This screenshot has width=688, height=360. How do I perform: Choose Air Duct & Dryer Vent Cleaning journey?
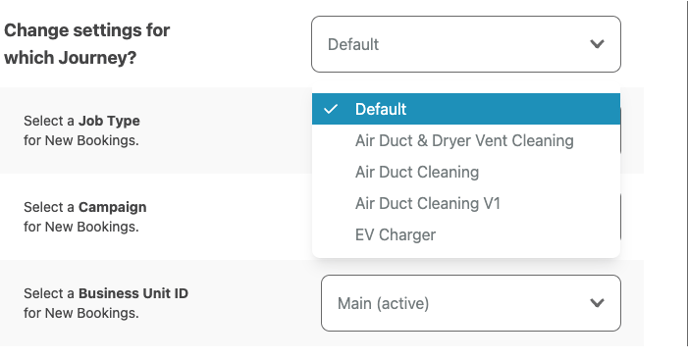[x=466, y=140]
